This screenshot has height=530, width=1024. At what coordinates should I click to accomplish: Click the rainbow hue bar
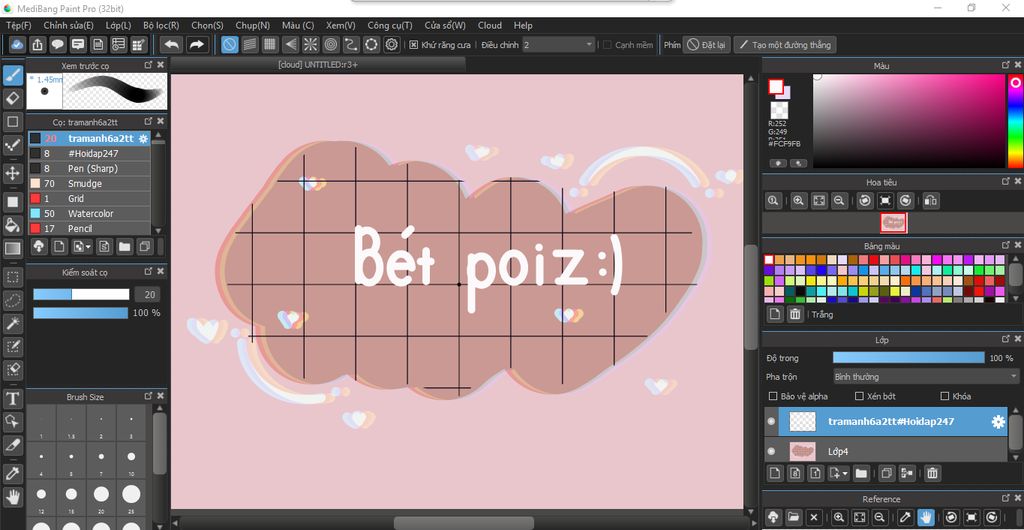(1016, 121)
